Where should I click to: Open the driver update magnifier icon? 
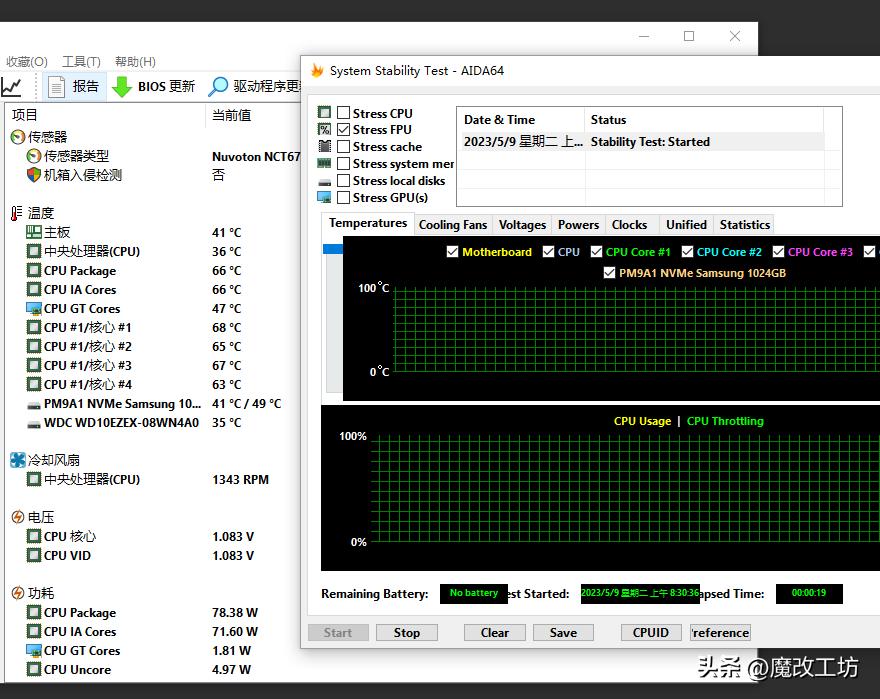(x=218, y=86)
